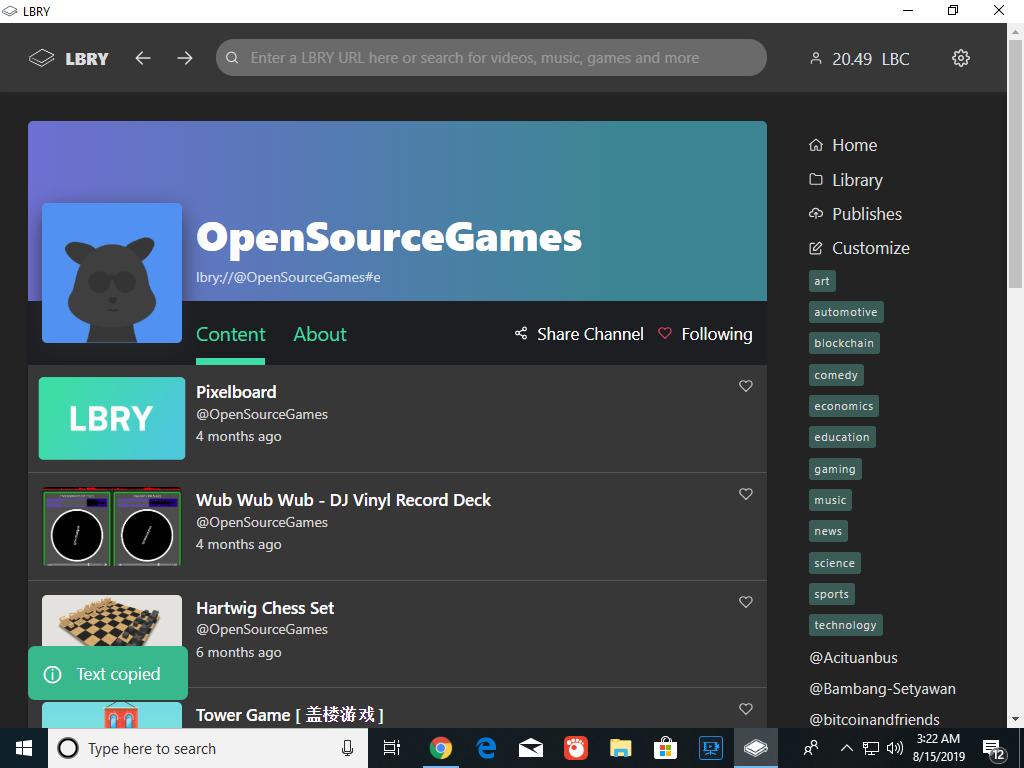Go forward with the right arrow
Screen dimensions: 1024x768
tap(185, 58)
